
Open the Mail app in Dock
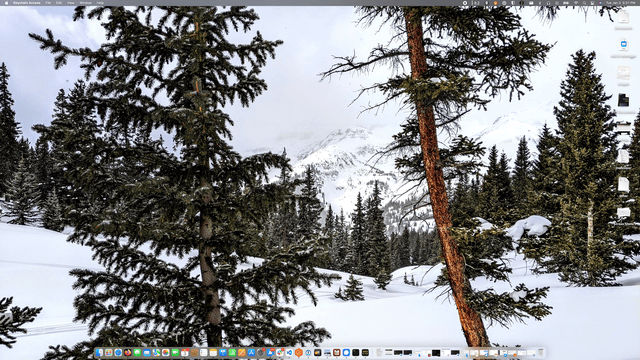pos(147,352)
